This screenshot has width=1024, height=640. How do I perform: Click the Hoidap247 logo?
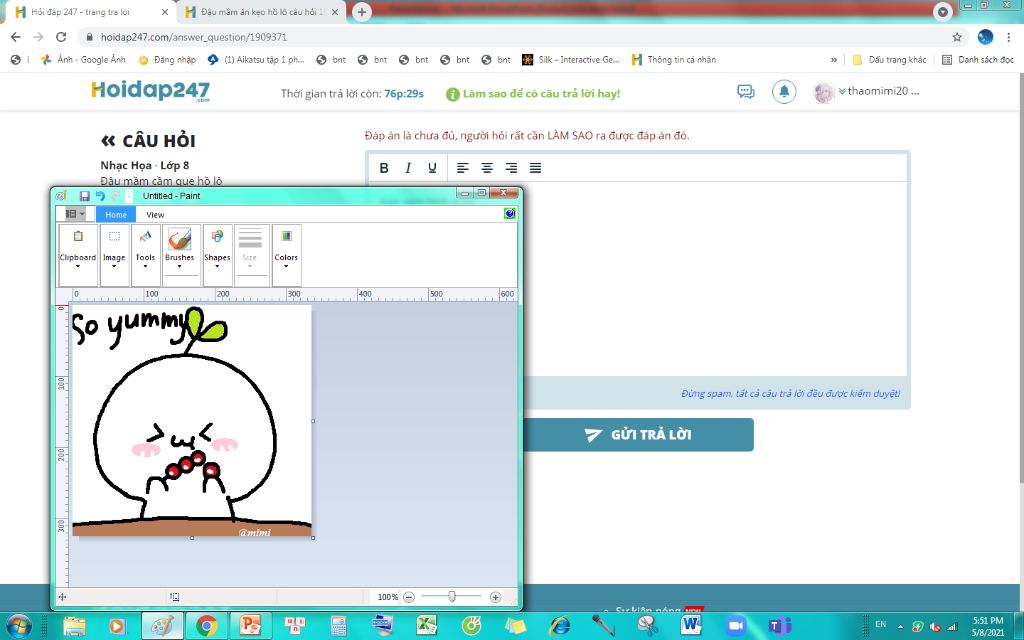pyautogui.click(x=151, y=91)
